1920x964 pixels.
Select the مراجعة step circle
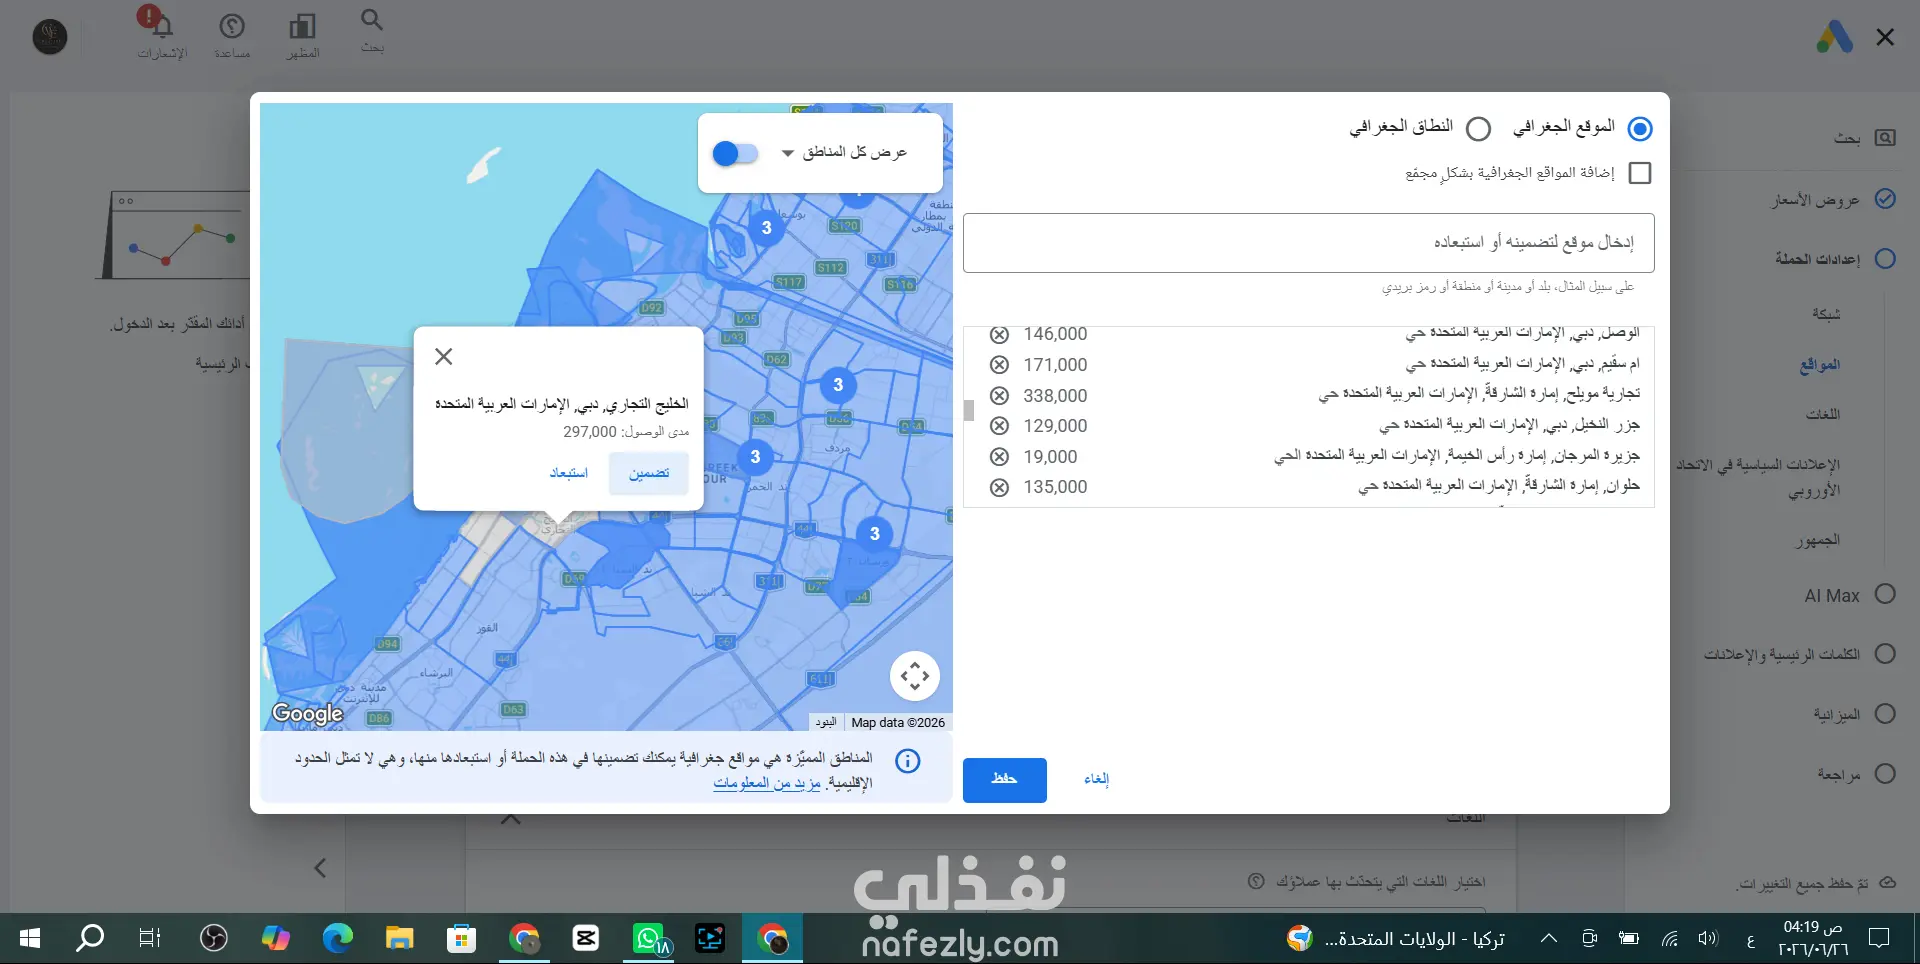click(x=1885, y=774)
